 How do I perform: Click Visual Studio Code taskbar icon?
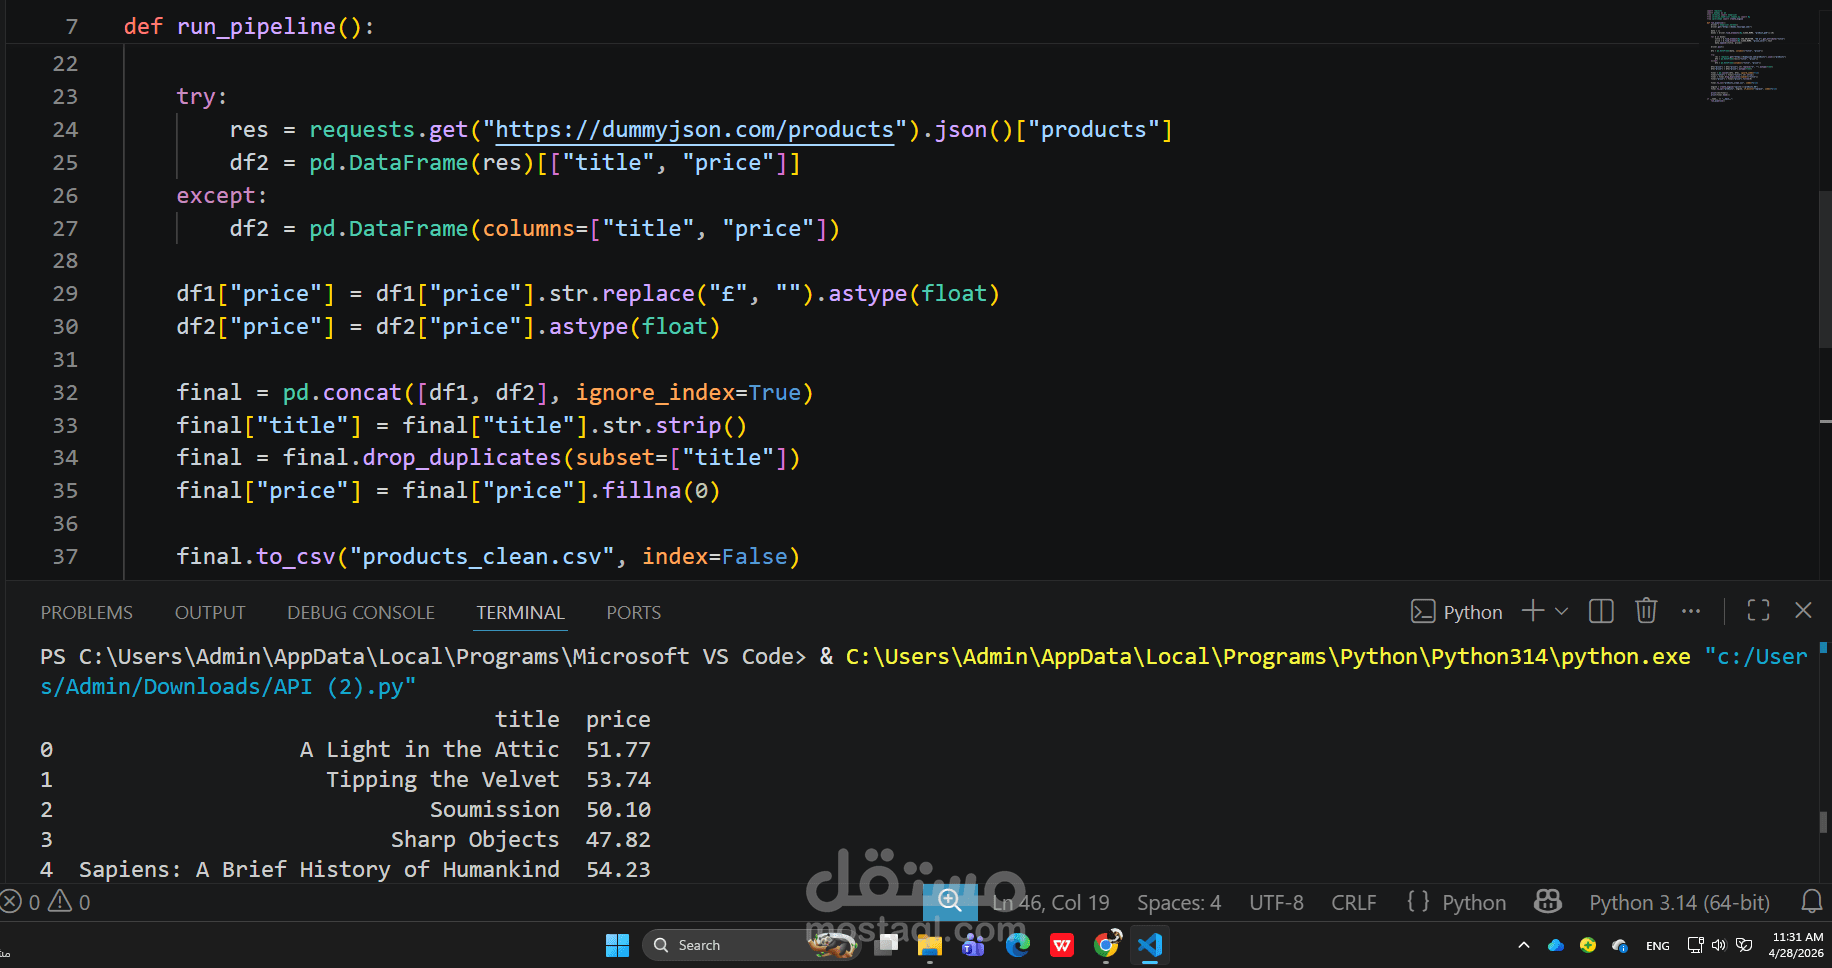tap(1150, 945)
